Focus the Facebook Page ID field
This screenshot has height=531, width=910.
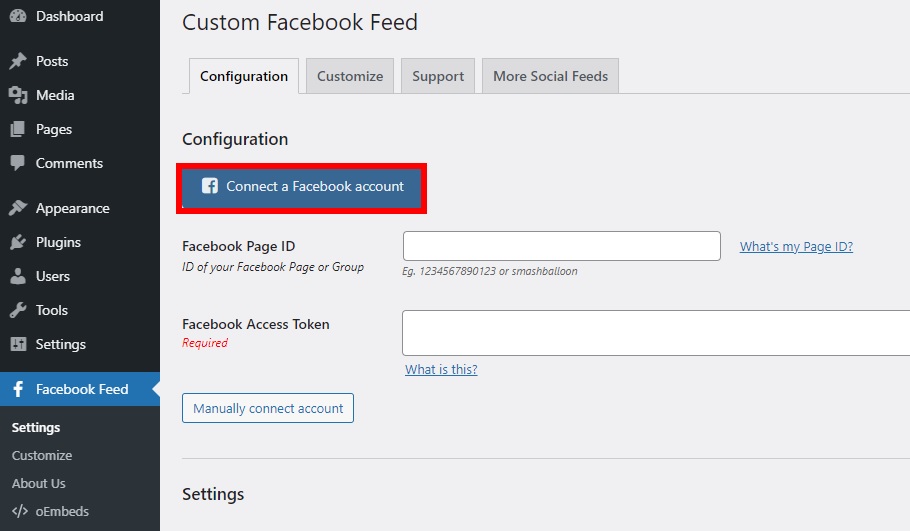pos(561,246)
